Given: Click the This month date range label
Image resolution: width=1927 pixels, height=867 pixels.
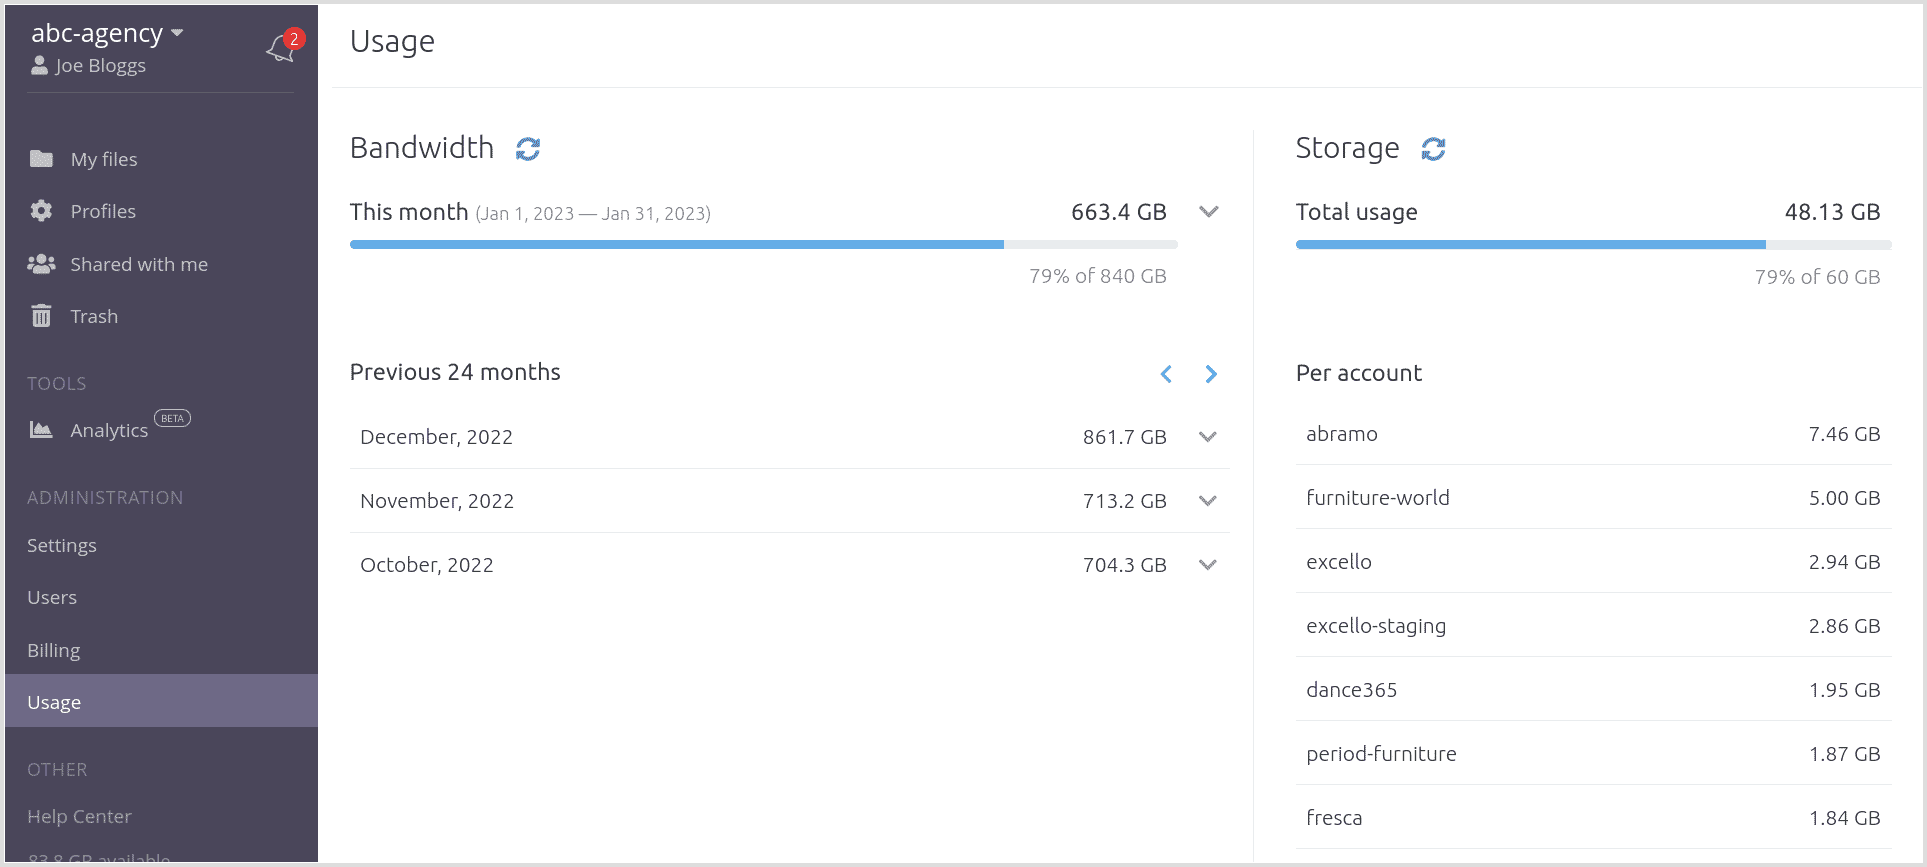Looking at the screenshot, I should (593, 214).
